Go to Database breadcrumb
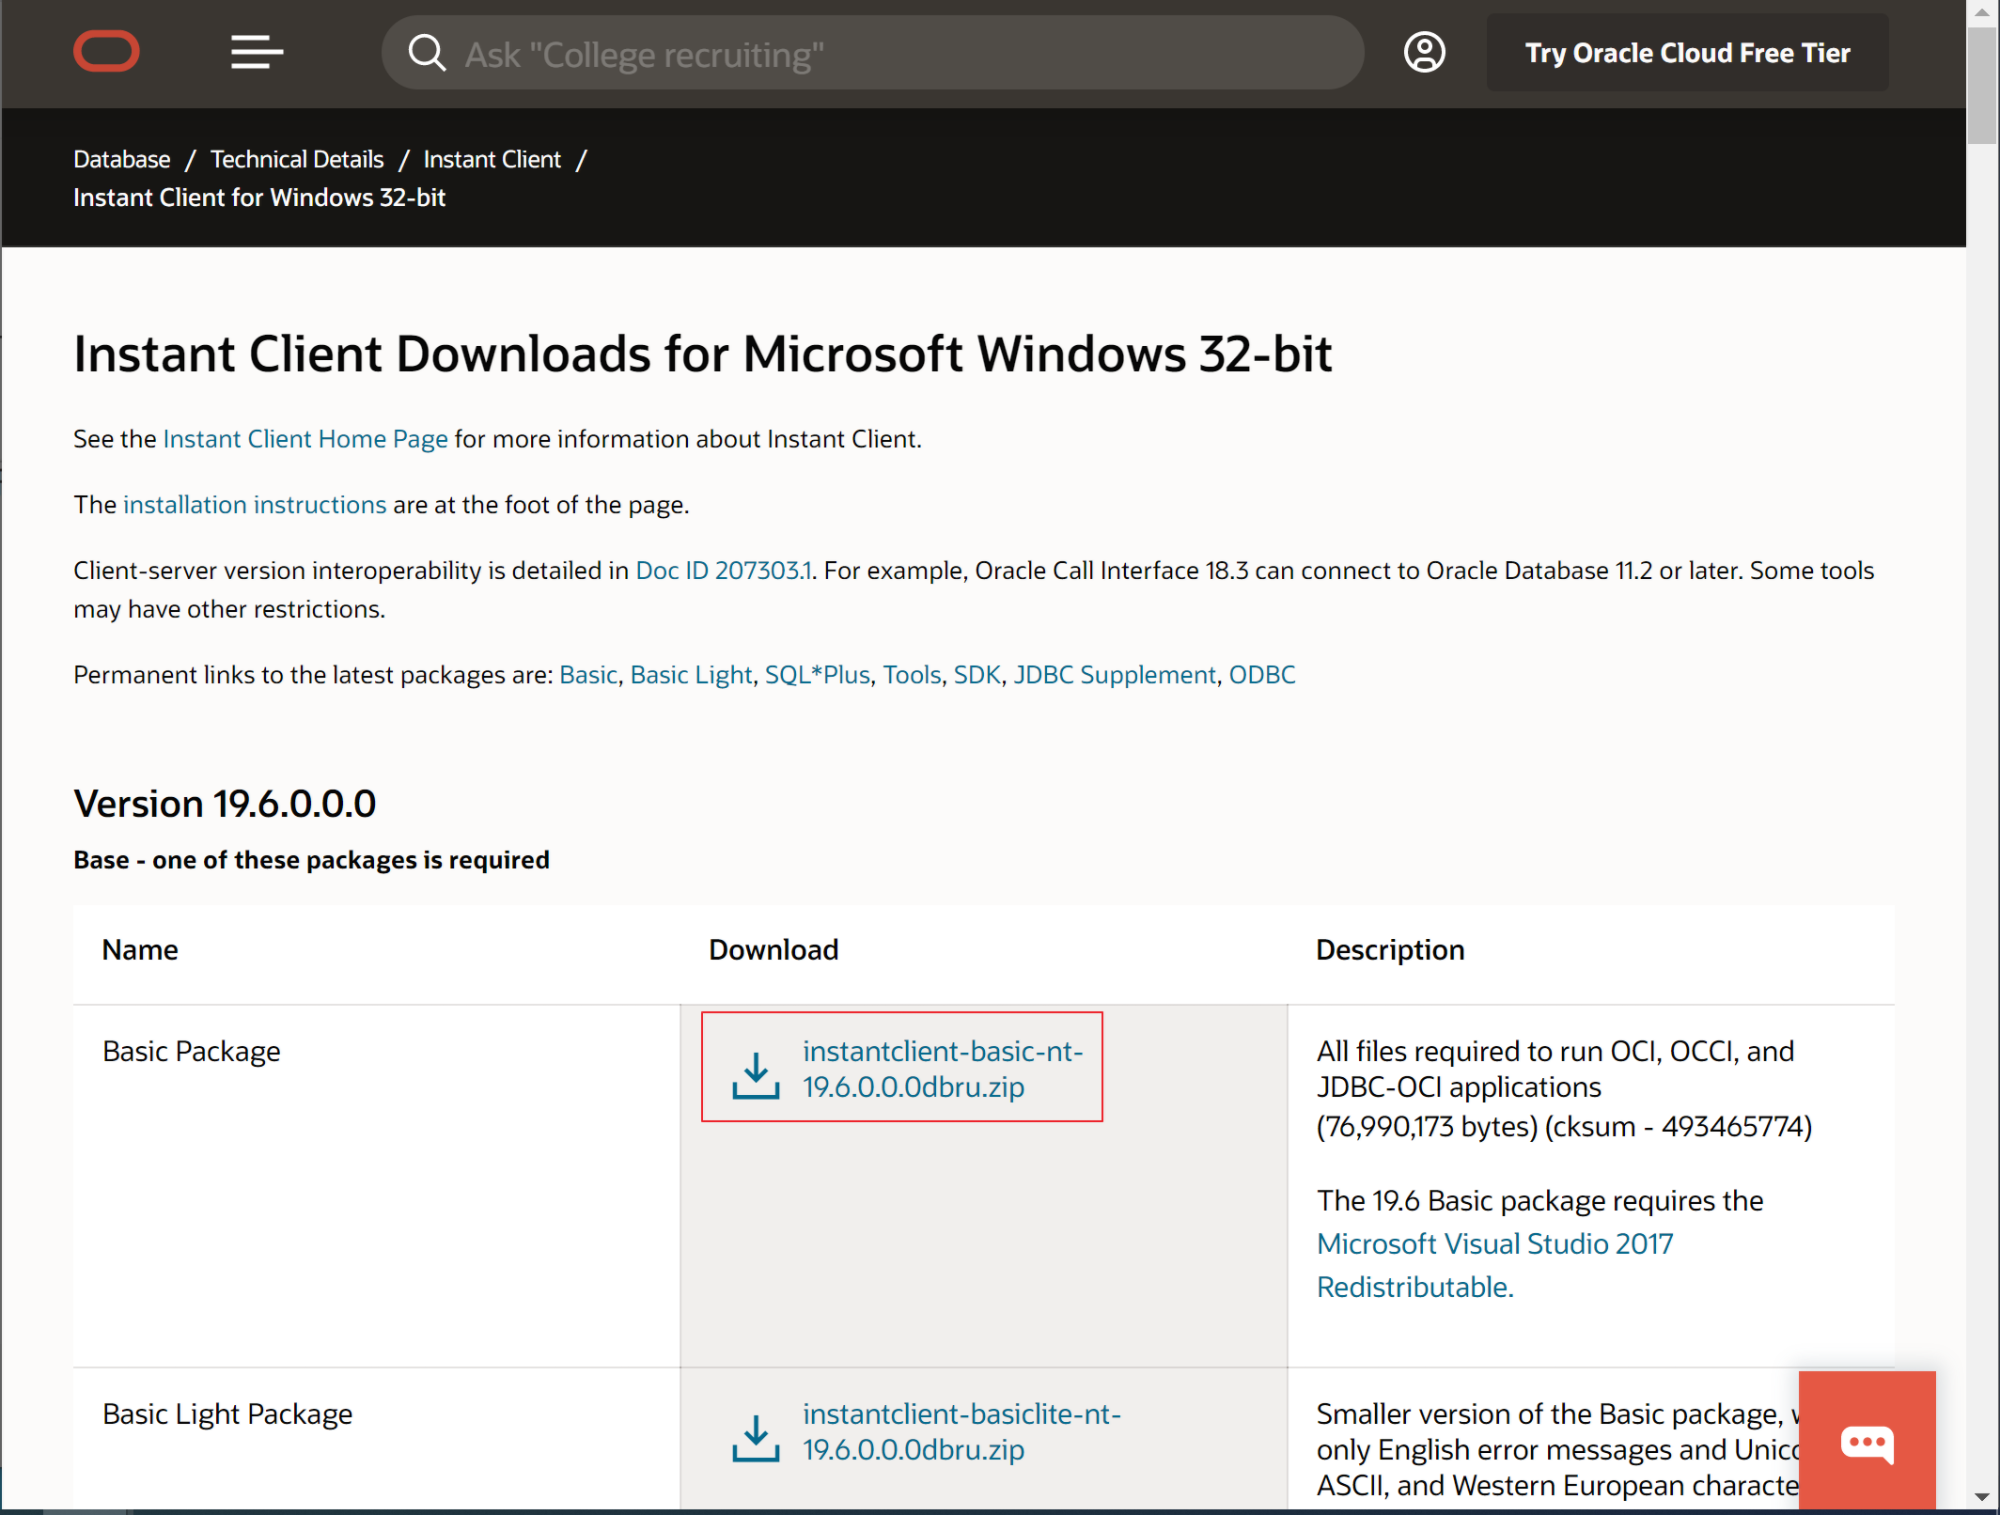This screenshot has width=2000, height=1515. (x=122, y=159)
